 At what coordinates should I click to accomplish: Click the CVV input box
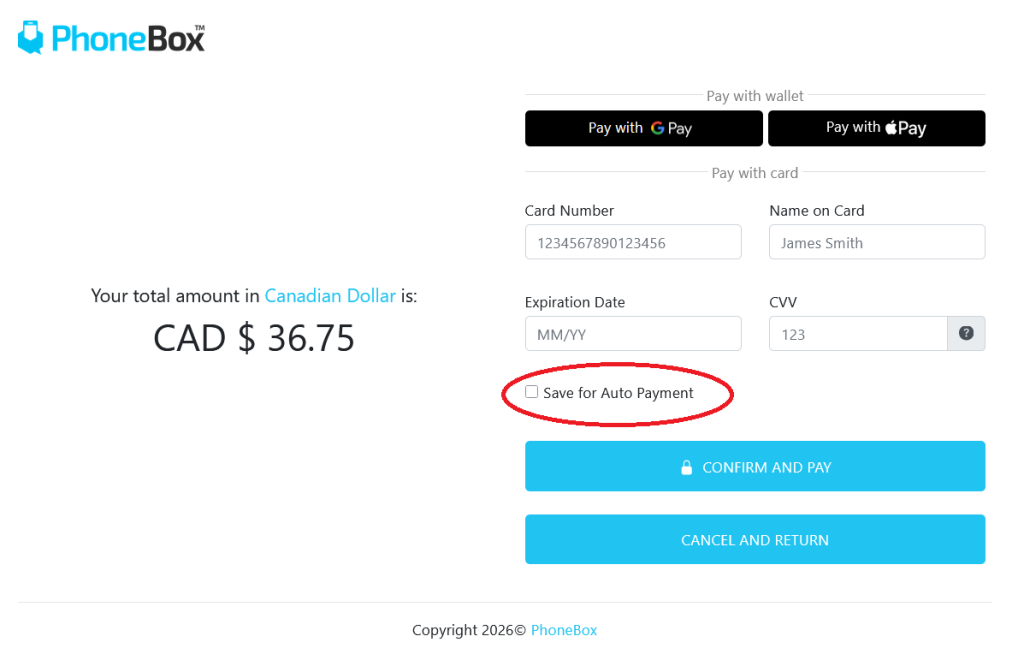858,334
